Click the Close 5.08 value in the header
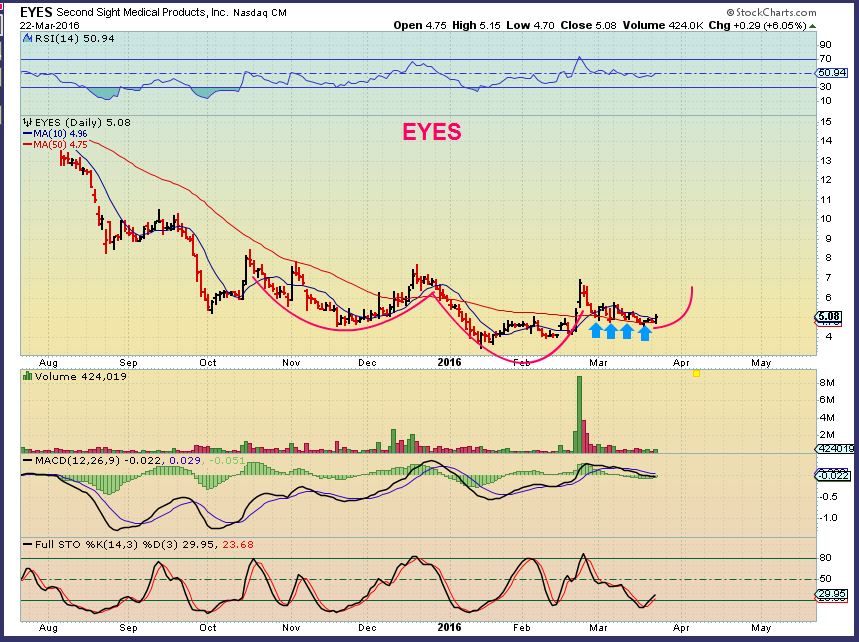 (x=588, y=25)
